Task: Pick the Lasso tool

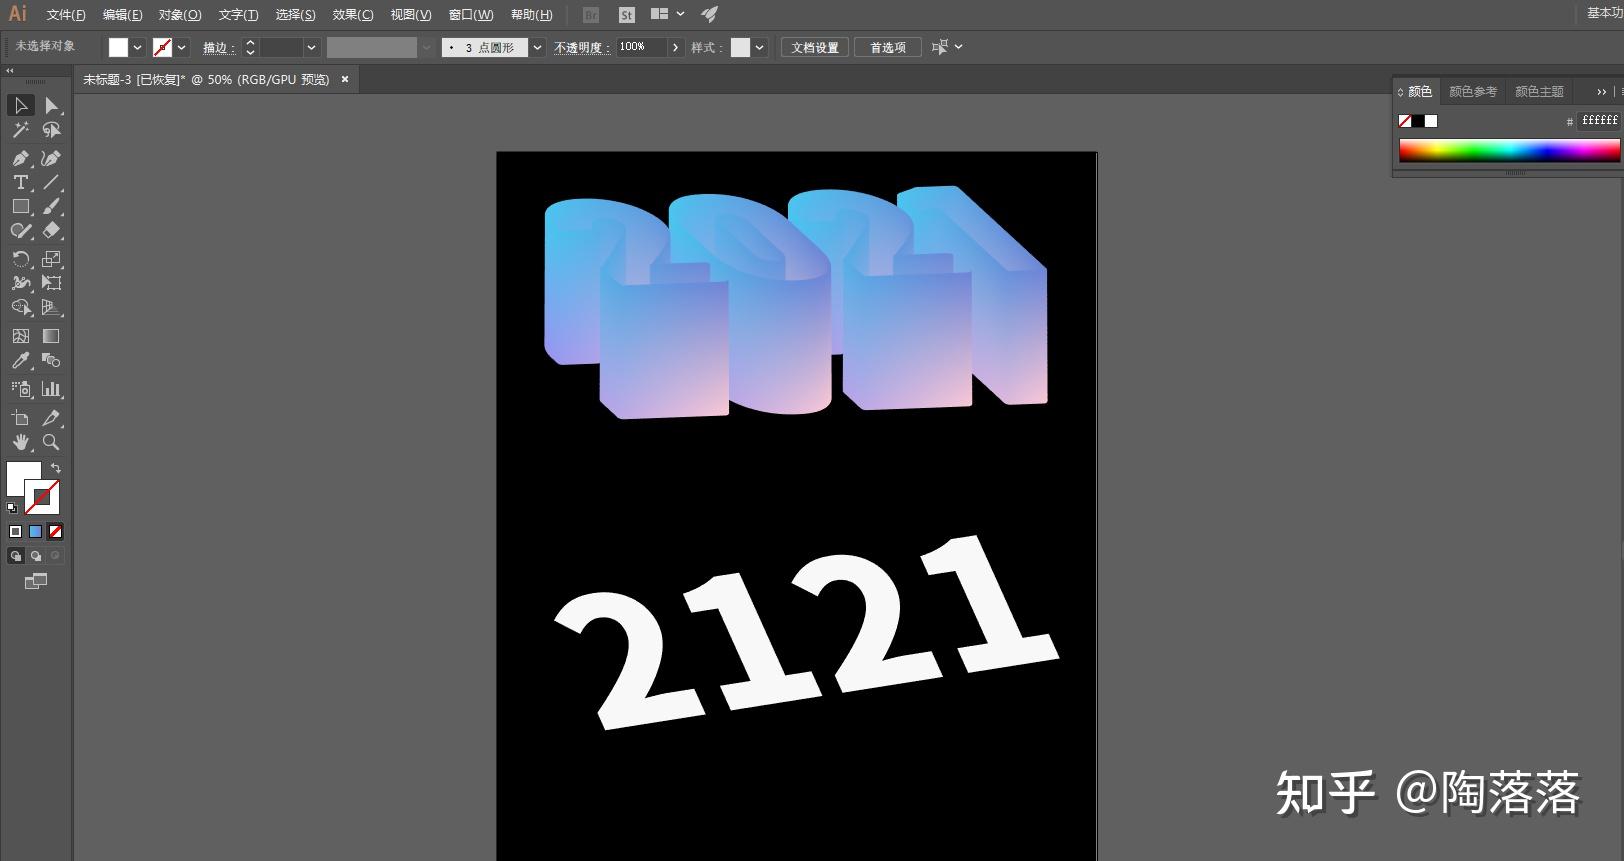Action: click(x=52, y=130)
